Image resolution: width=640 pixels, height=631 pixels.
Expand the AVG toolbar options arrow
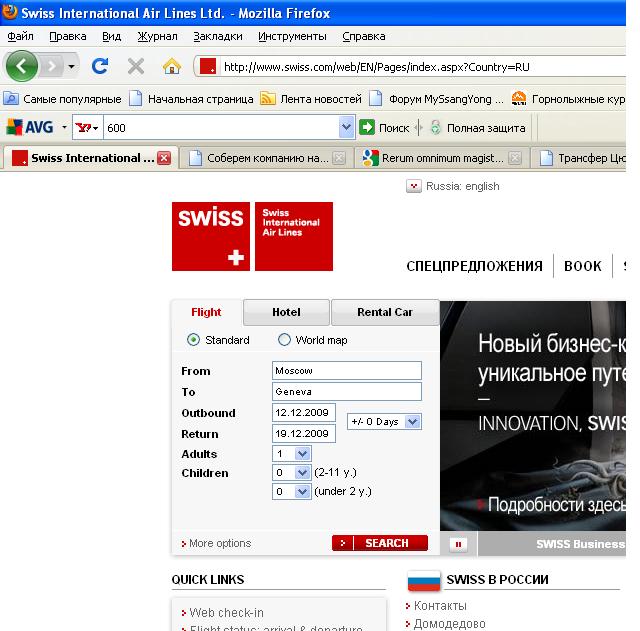[x=64, y=127]
